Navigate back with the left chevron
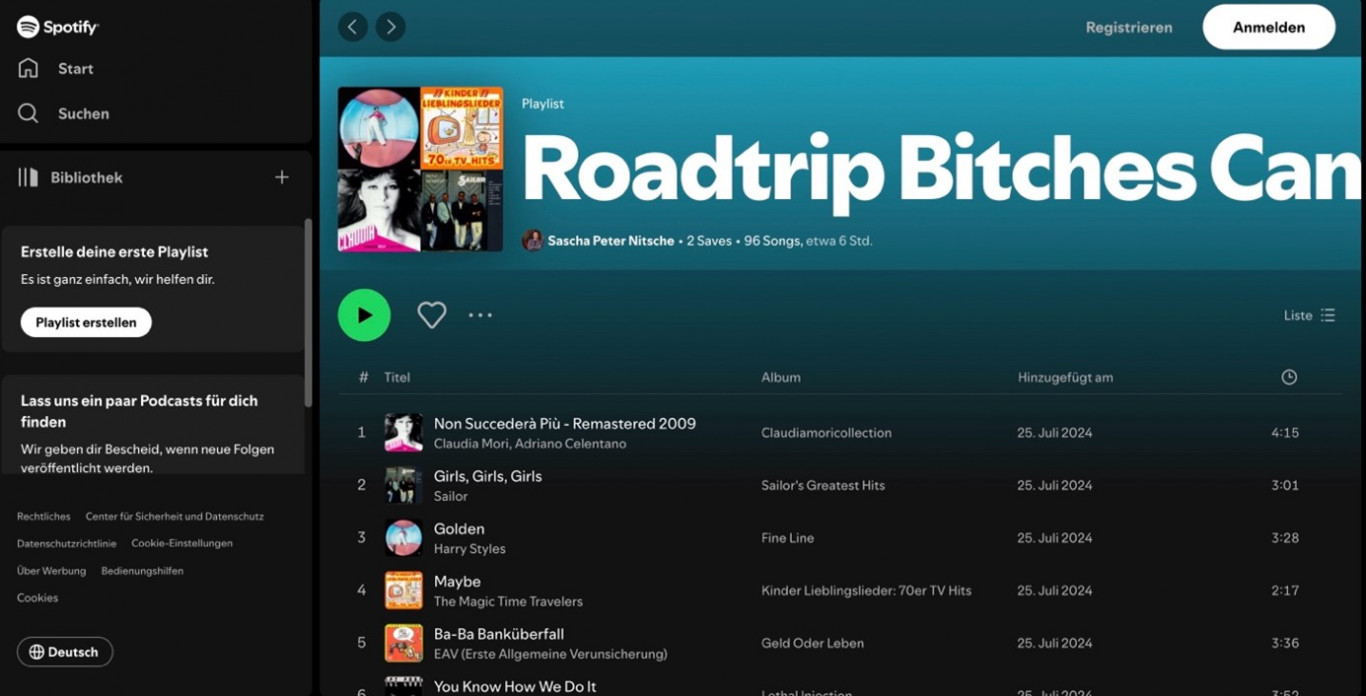1366x696 pixels. coord(352,27)
